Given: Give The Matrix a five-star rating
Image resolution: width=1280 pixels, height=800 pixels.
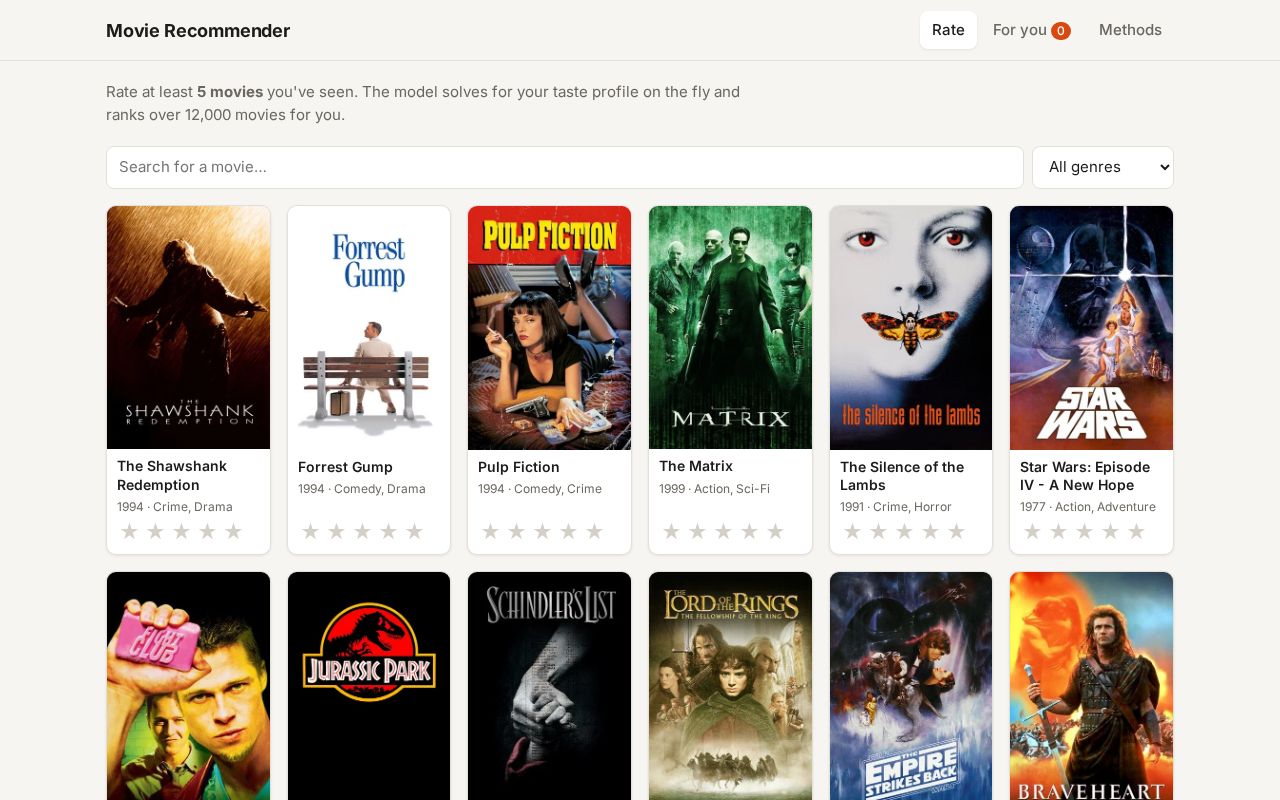Looking at the screenshot, I should 775,532.
